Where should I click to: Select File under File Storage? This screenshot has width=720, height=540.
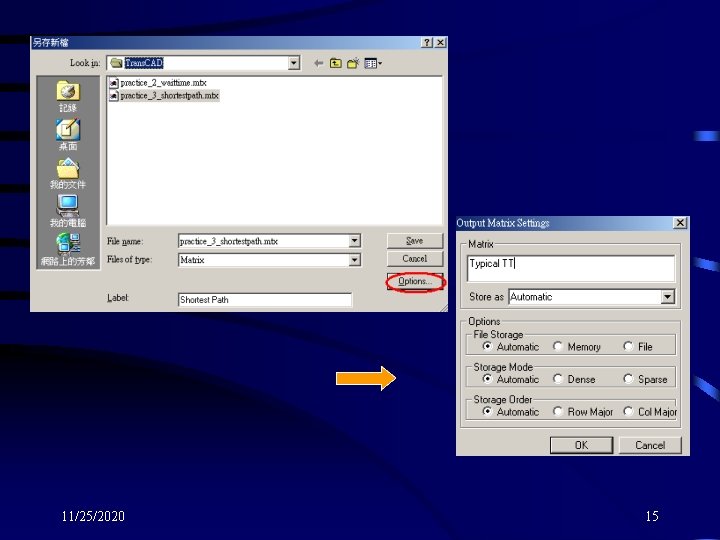pos(638,347)
